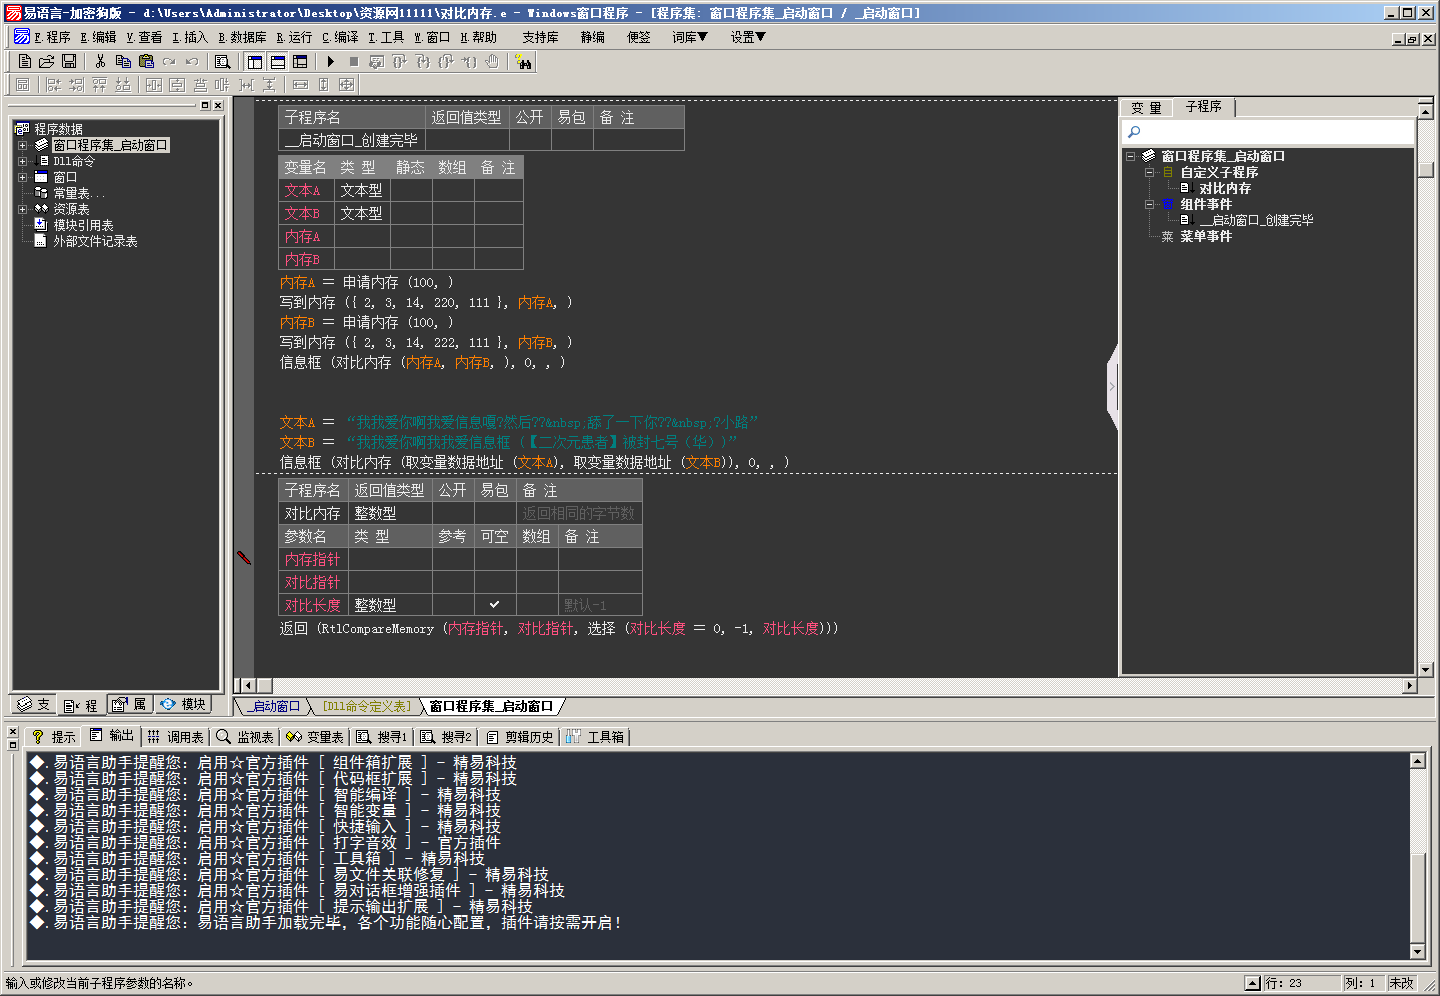The height and width of the screenshot is (996, 1440).
Task: Click the Stop square toolbar icon
Action: point(354,61)
